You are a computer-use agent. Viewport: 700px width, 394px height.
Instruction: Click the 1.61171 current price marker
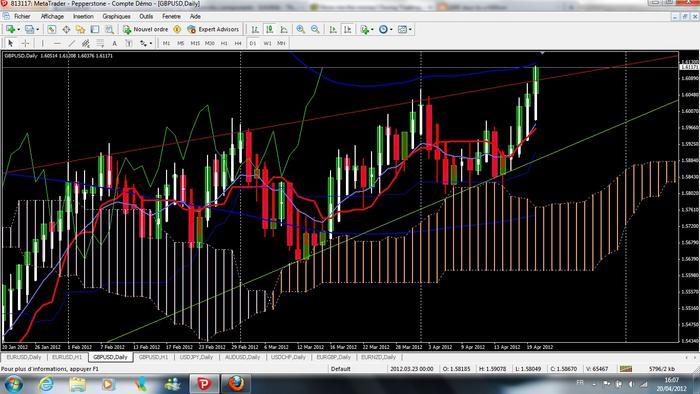(689, 67)
